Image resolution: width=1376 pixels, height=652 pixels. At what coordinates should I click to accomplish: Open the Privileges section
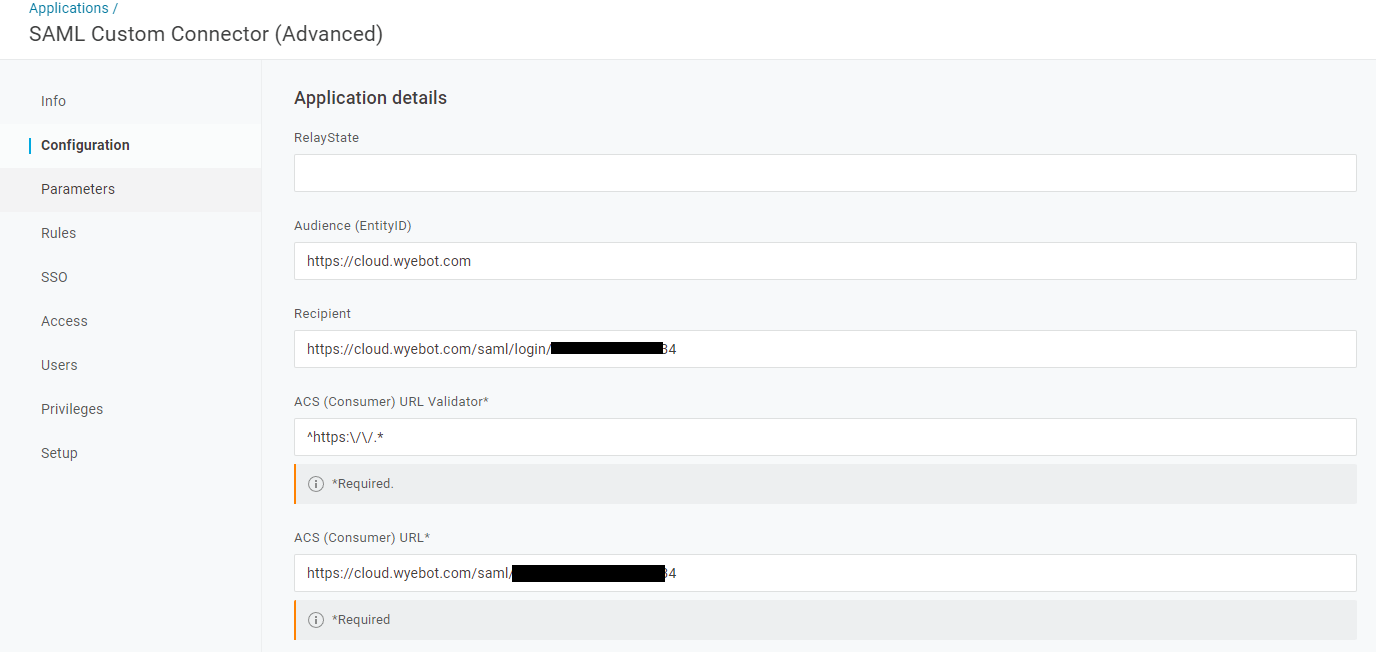click(72, 409)
